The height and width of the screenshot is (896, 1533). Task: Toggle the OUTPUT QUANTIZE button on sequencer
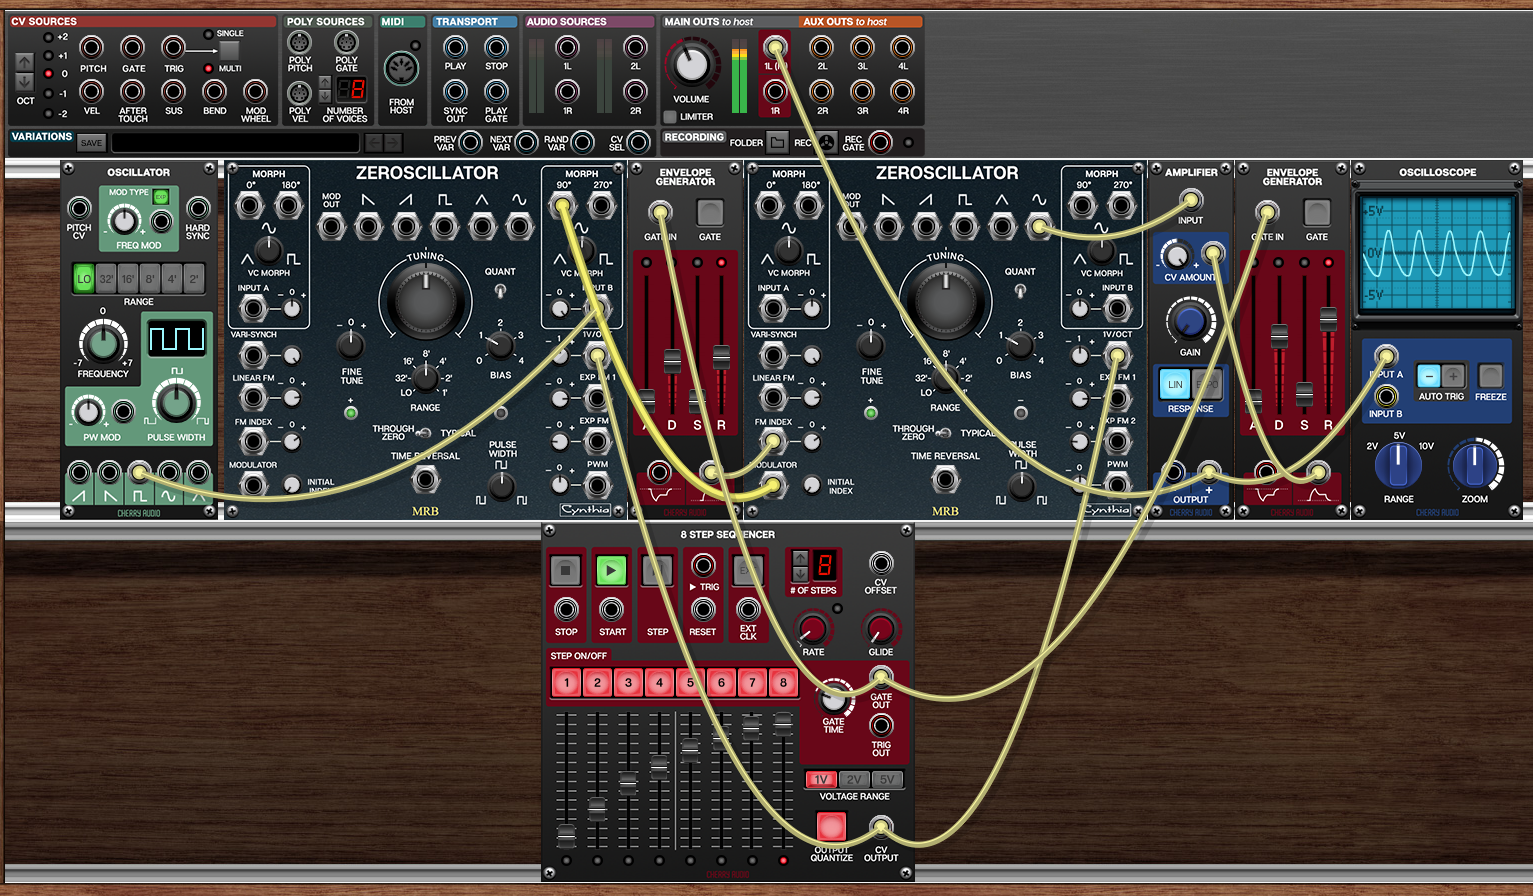tap(831, 826)
